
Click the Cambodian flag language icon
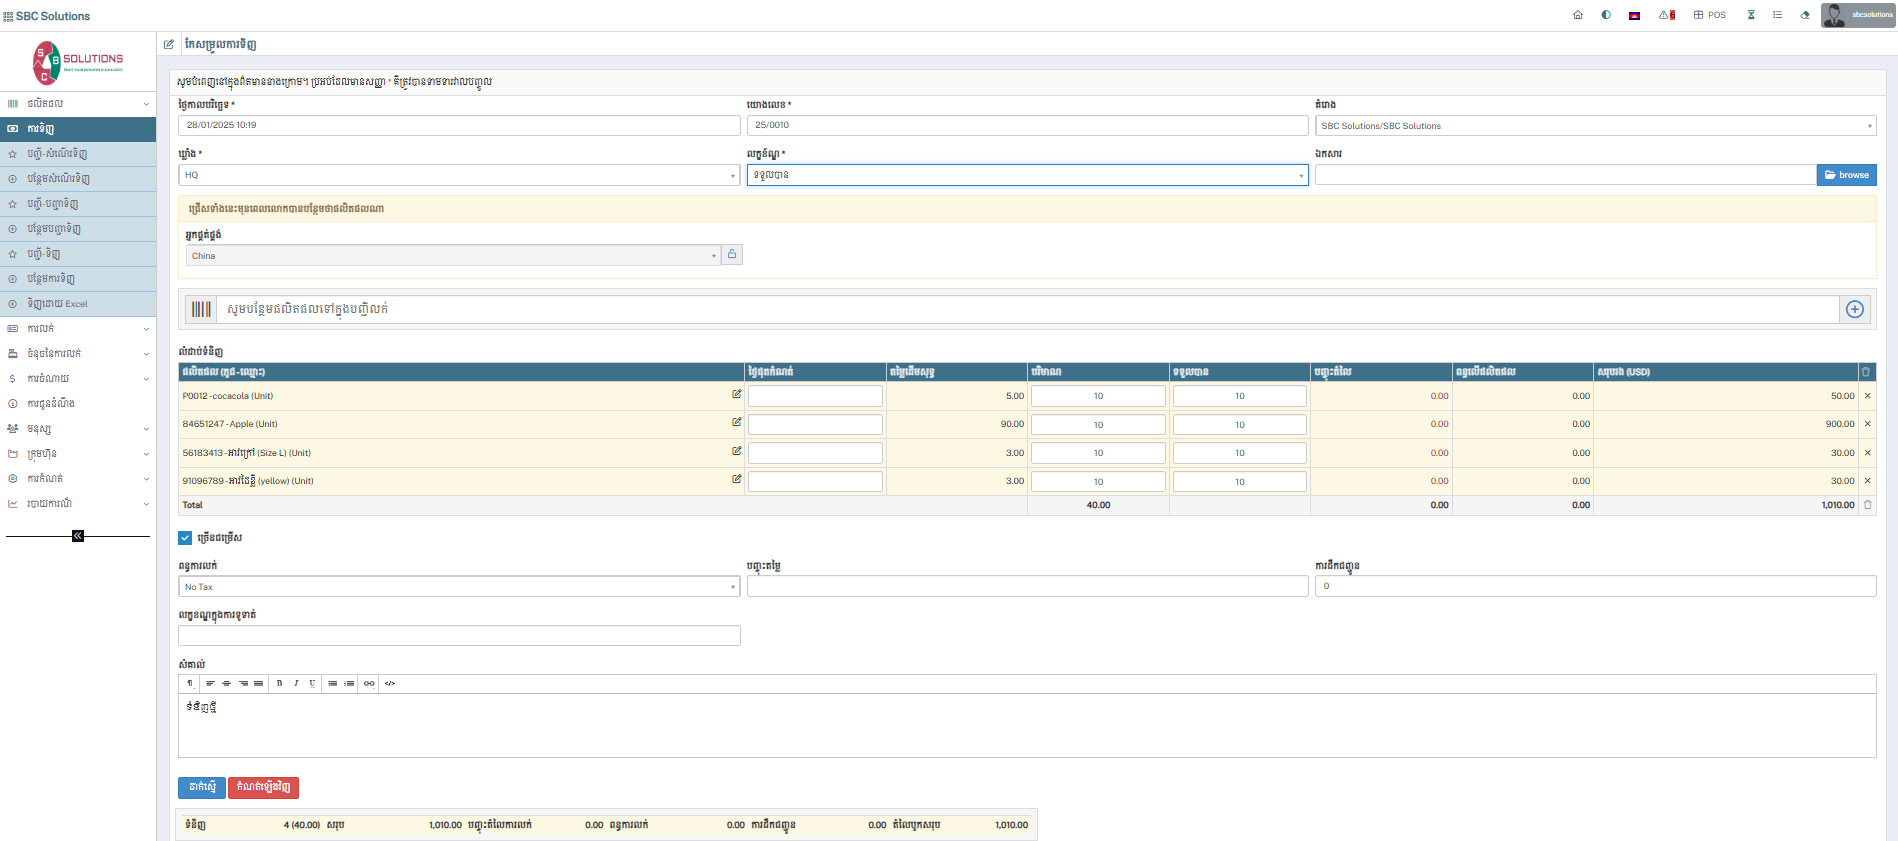coord(1634,15)
